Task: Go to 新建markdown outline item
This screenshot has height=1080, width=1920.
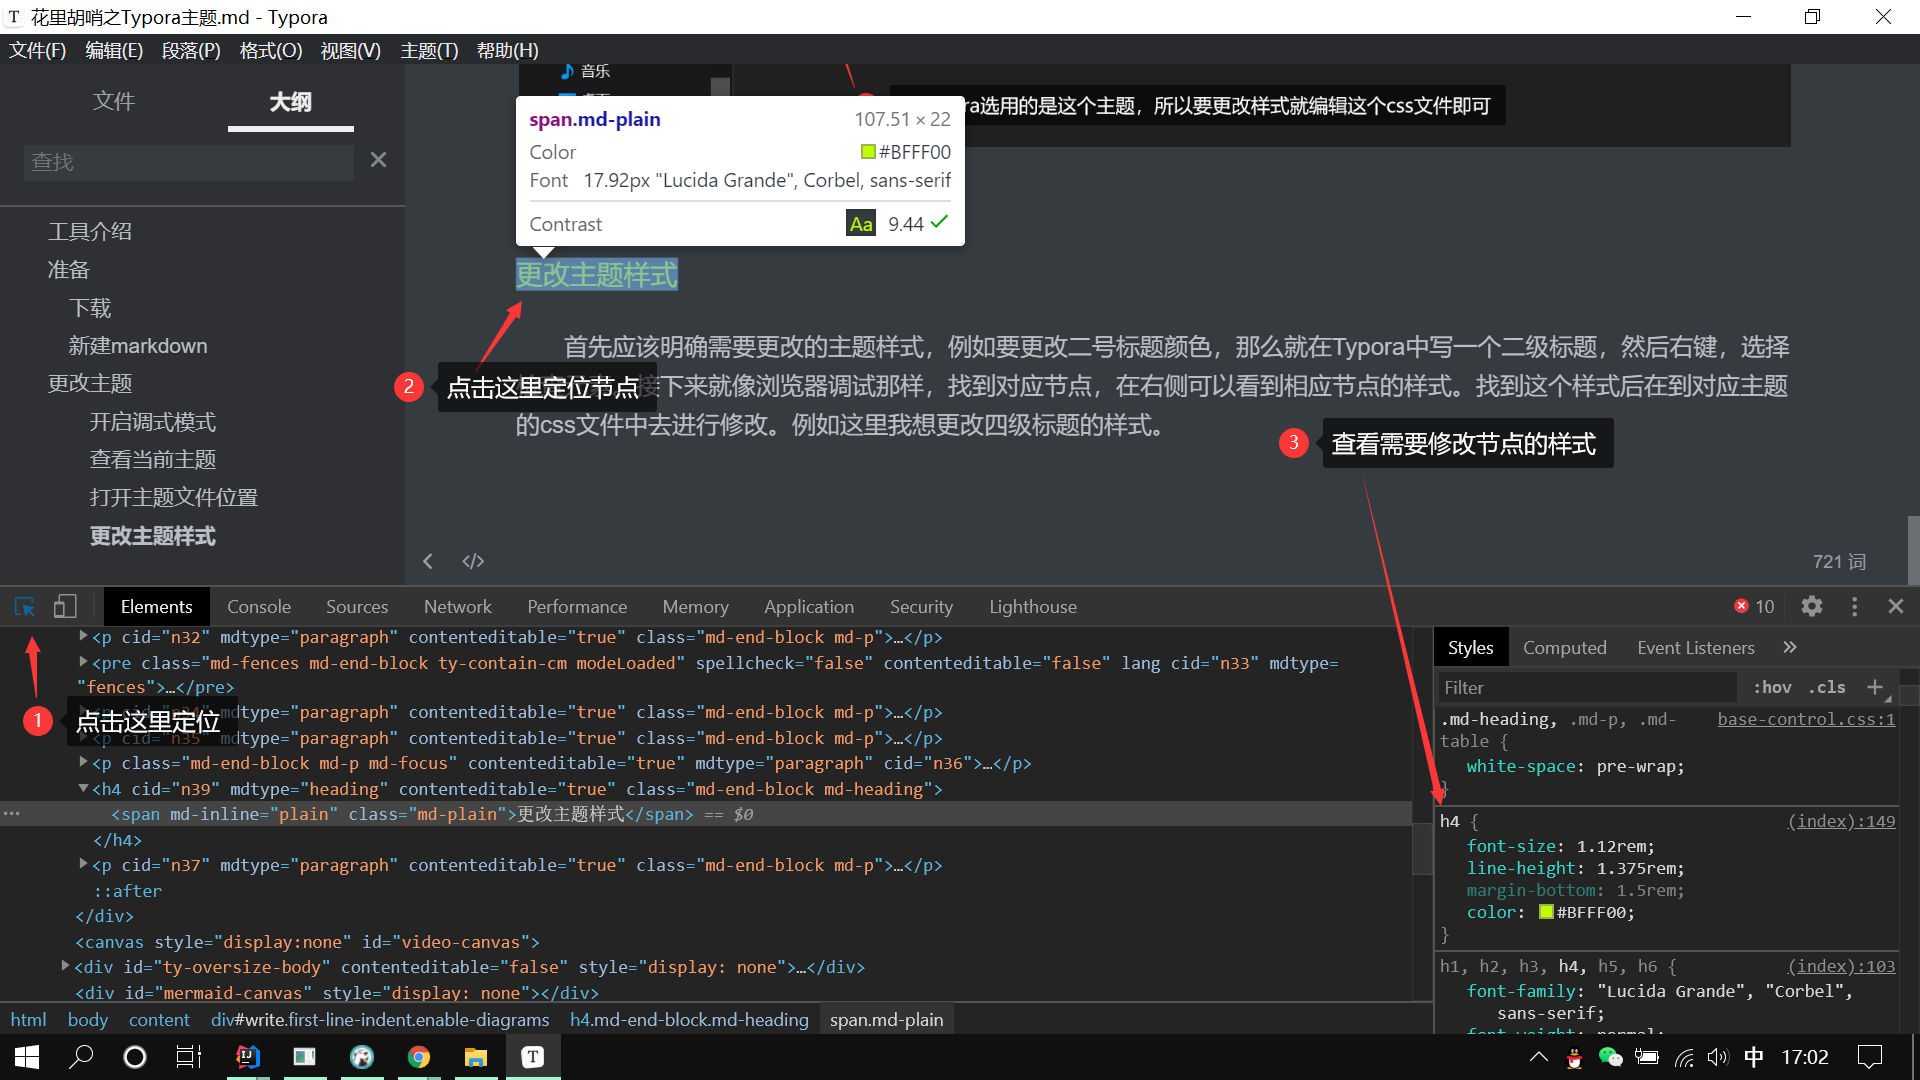Action: pyautogui.click(x=138, y=346)
